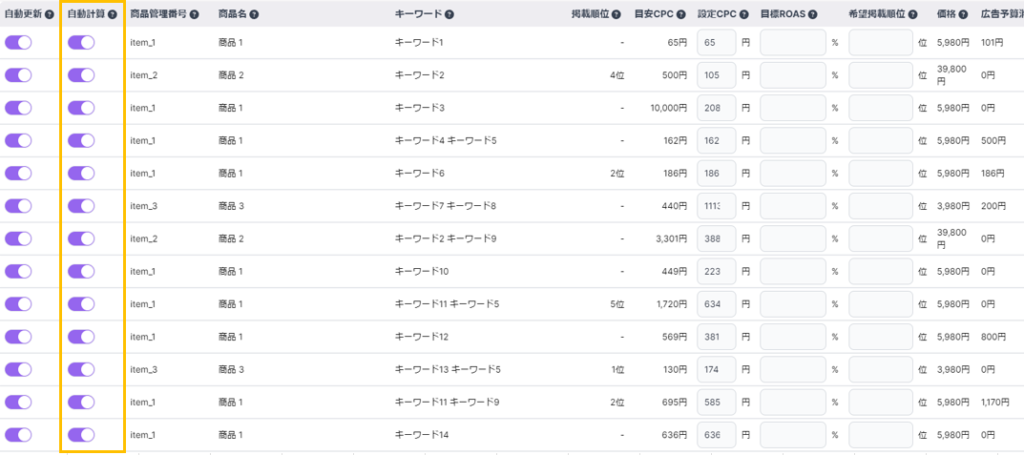This screenshot has height=455, width=1024.
Task: Click the help icon next to 価格
Action: tap(964, 15)
